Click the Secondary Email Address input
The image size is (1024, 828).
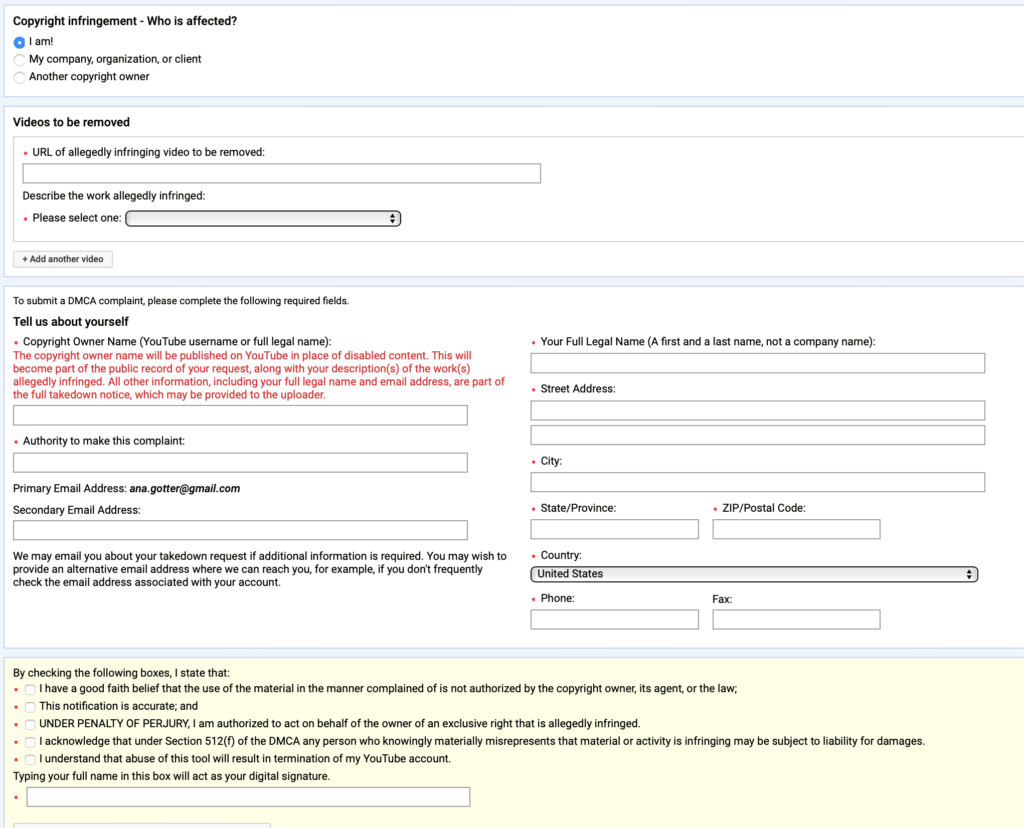tap(240, 531)
